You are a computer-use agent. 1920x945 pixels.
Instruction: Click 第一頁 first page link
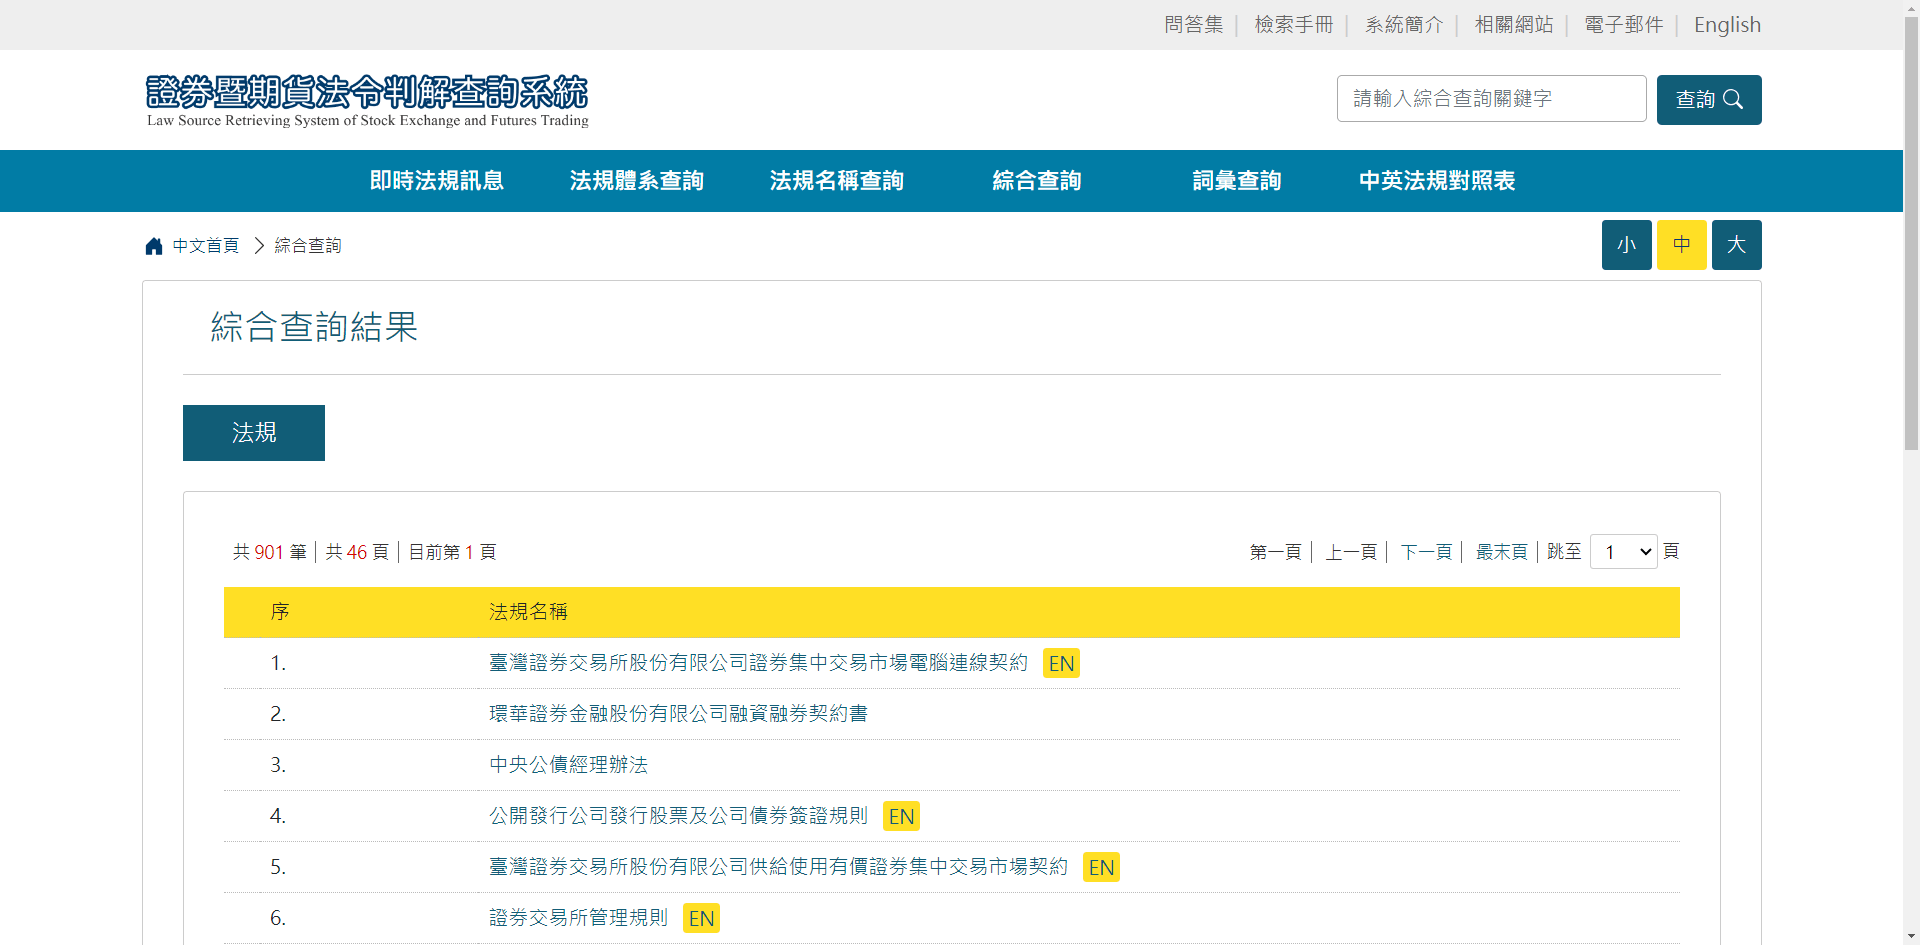tap(1276, 552)
